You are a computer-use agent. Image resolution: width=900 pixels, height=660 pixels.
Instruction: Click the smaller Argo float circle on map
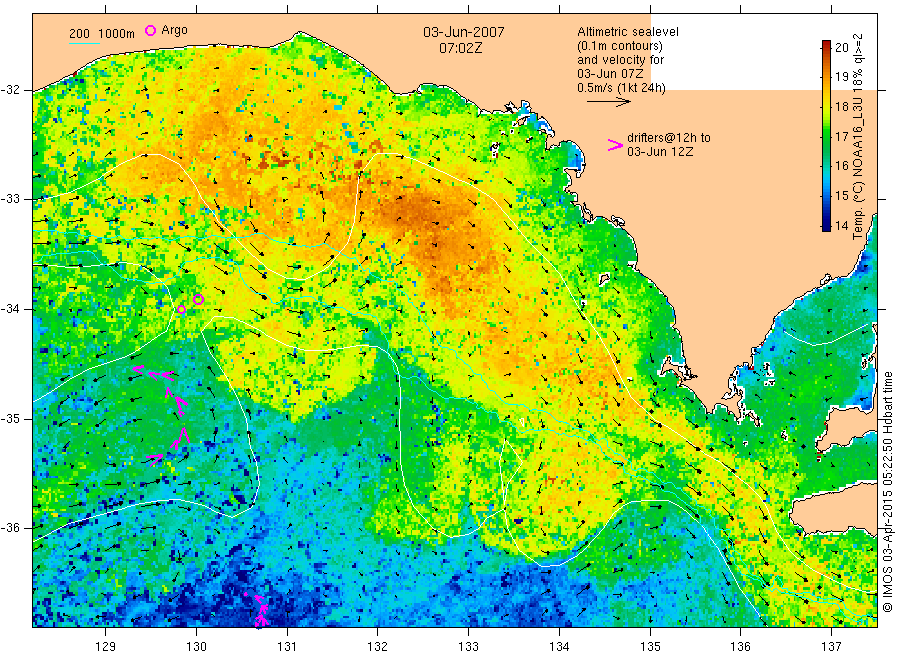[181, 309]
